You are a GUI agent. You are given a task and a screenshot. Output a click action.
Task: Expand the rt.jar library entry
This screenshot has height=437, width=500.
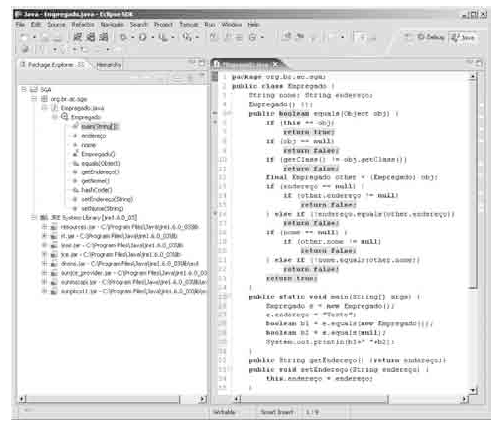tap(44, 236)
